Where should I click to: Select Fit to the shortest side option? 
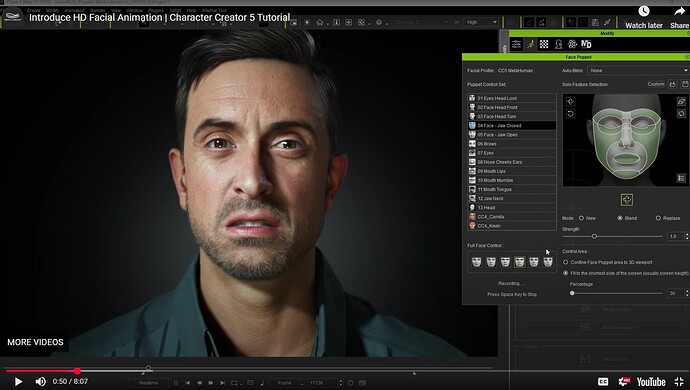coord(566,273)
